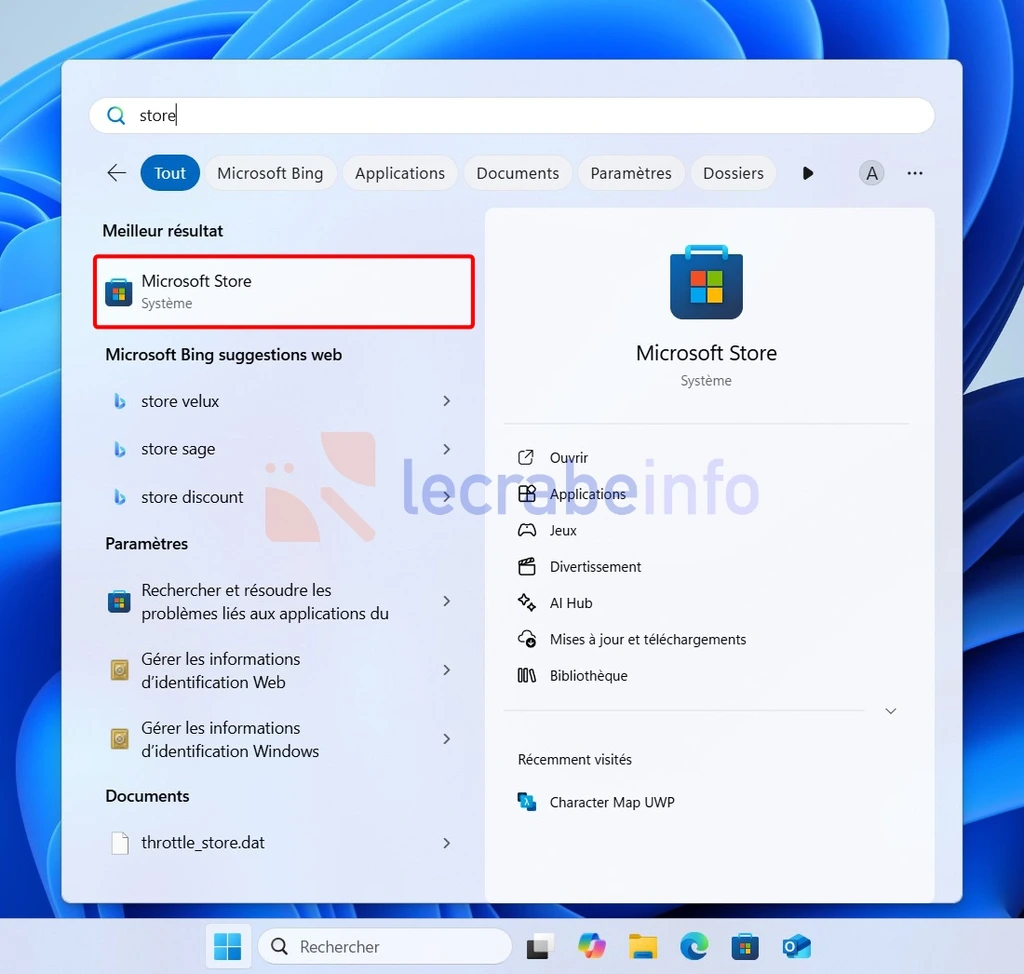The height and width of the screenshot is (974, 1024).
Task: Switch to the Documents filter tab
Action: click(x=517, y=173)
